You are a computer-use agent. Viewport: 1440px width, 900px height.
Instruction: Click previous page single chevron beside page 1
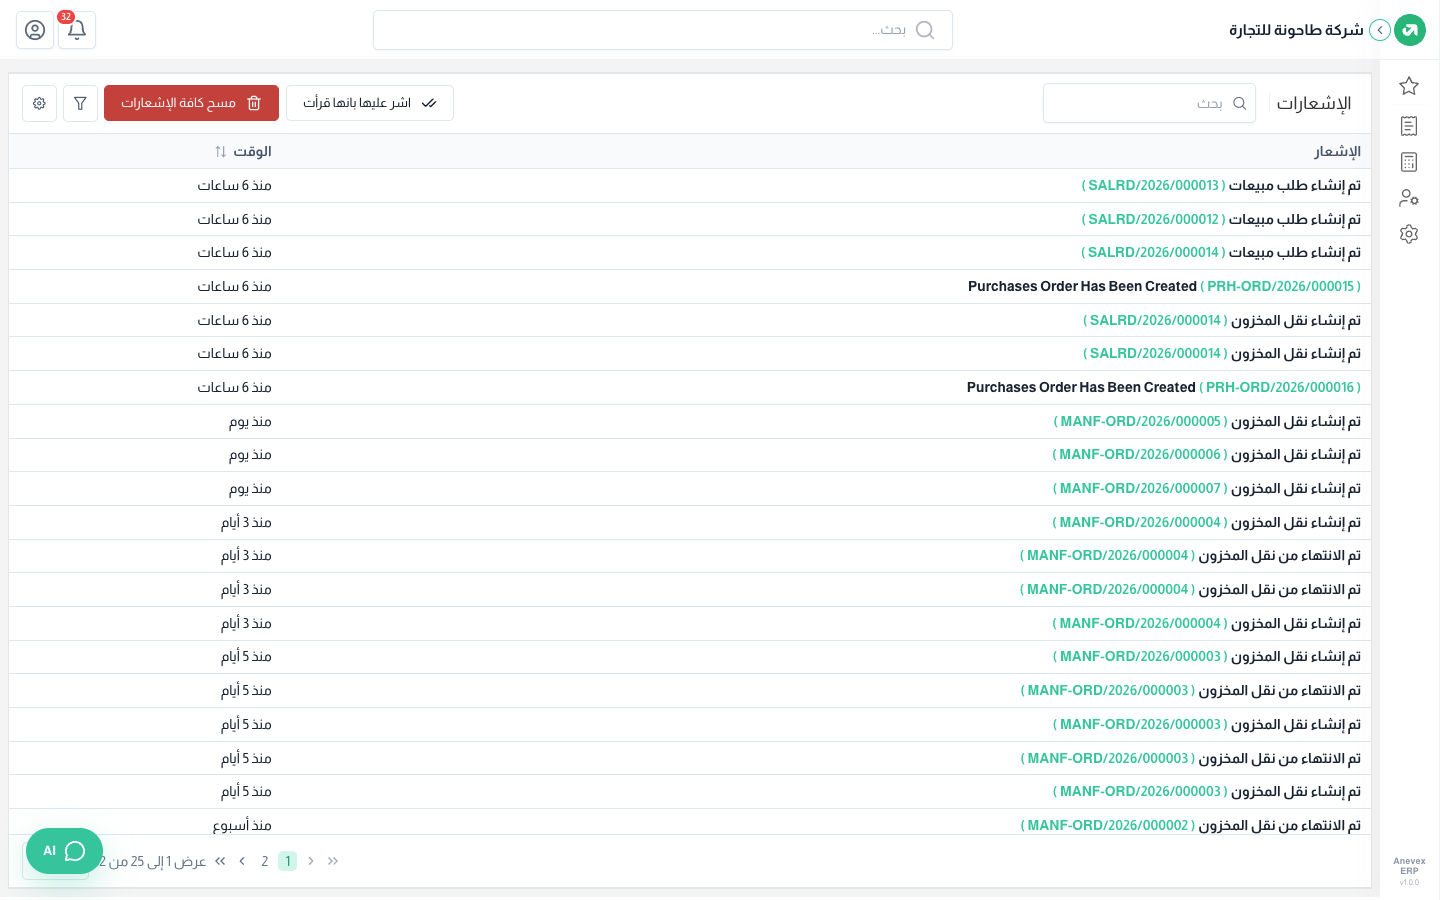(311, 861)
